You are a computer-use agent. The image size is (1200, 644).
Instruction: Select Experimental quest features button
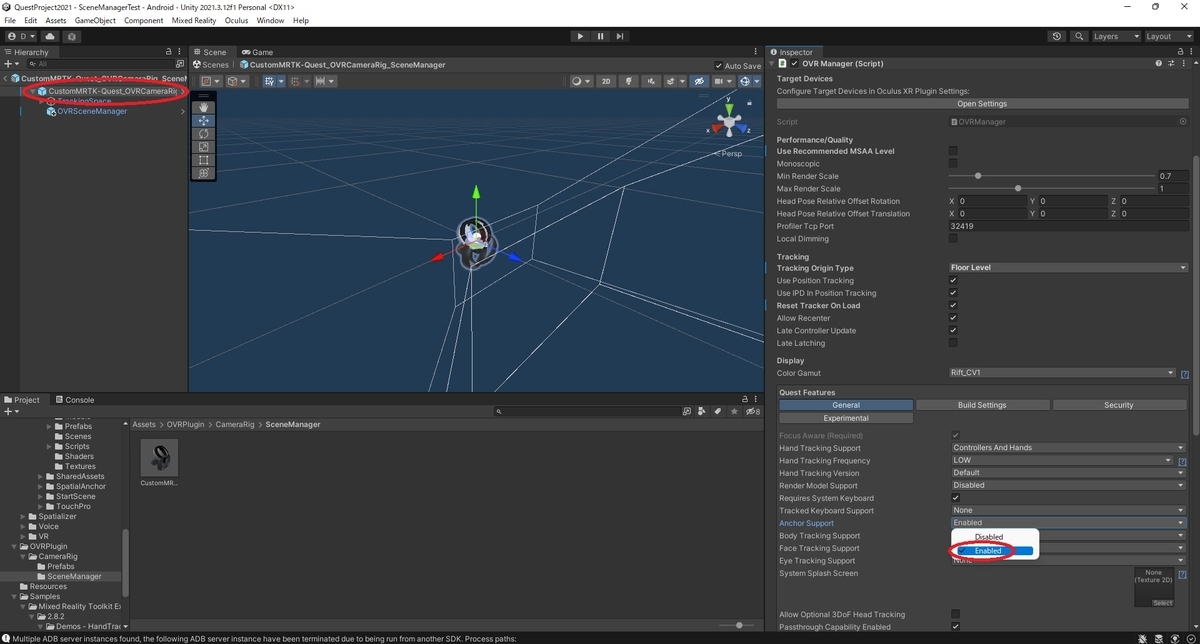click(846, 418)
